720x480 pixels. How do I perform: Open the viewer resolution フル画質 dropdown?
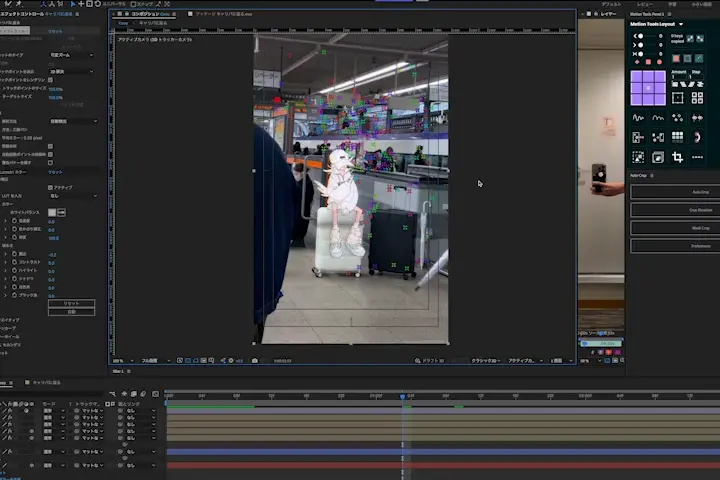pyautogui.click(x=151, y=360)
